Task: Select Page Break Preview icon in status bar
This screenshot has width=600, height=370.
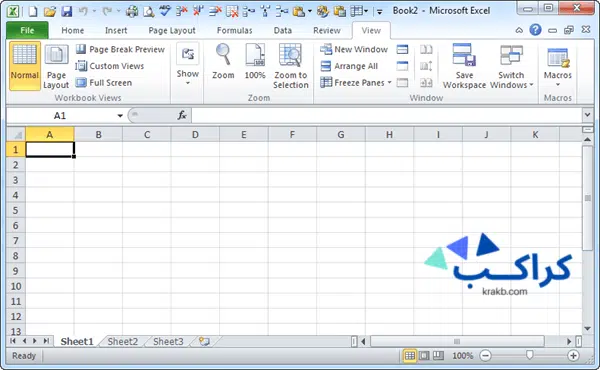Action: pyautogui.click(x=438, y=356)
